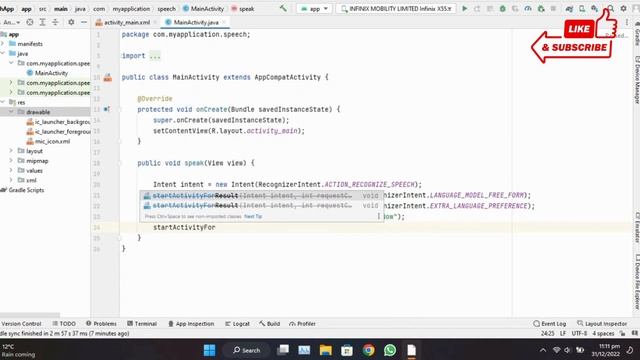Open Device File Explorer side tab
This screenshot has height=360, width=640.
click(x=637, y=282)
